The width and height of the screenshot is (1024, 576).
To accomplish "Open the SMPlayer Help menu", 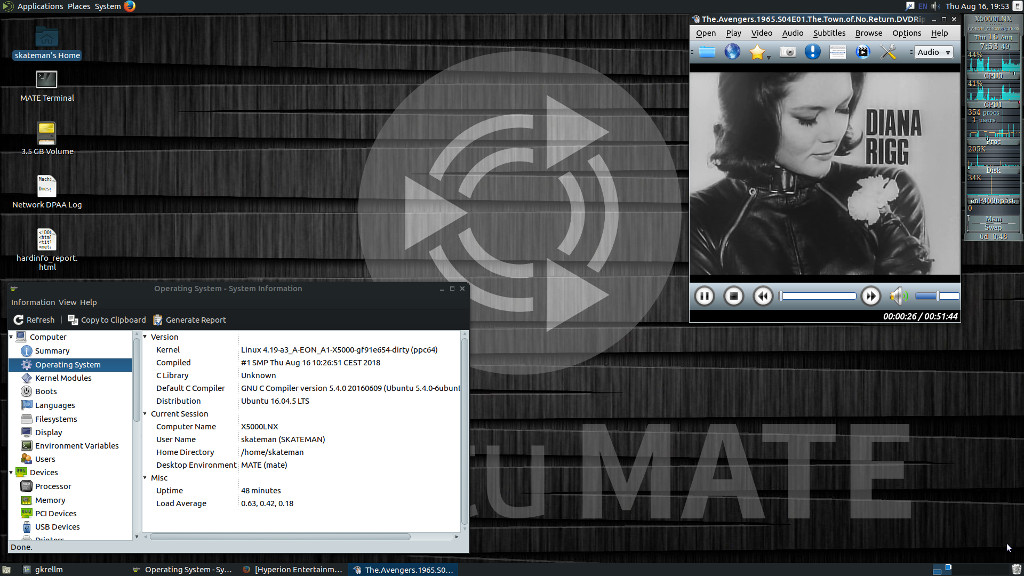I will click(x=939, y=33).
